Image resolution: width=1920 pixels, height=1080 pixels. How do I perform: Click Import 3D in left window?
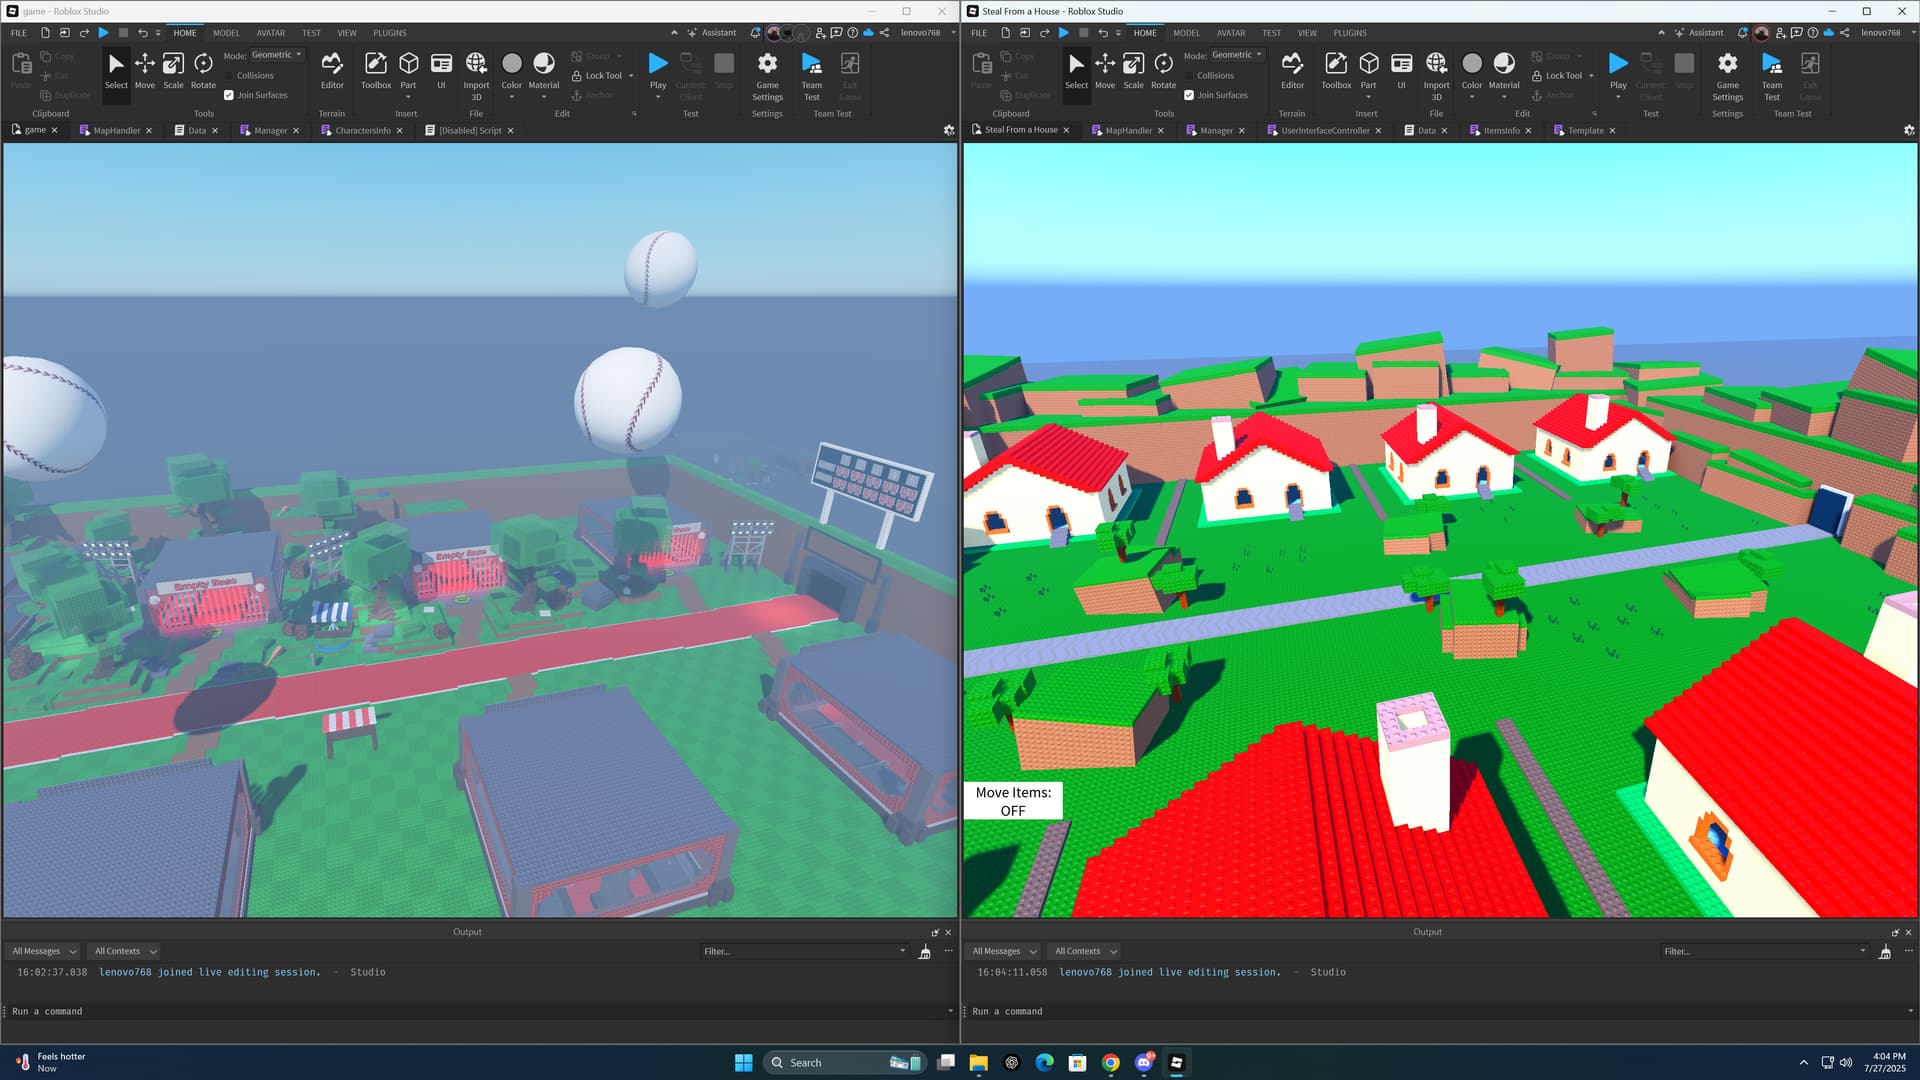point(476,72)
